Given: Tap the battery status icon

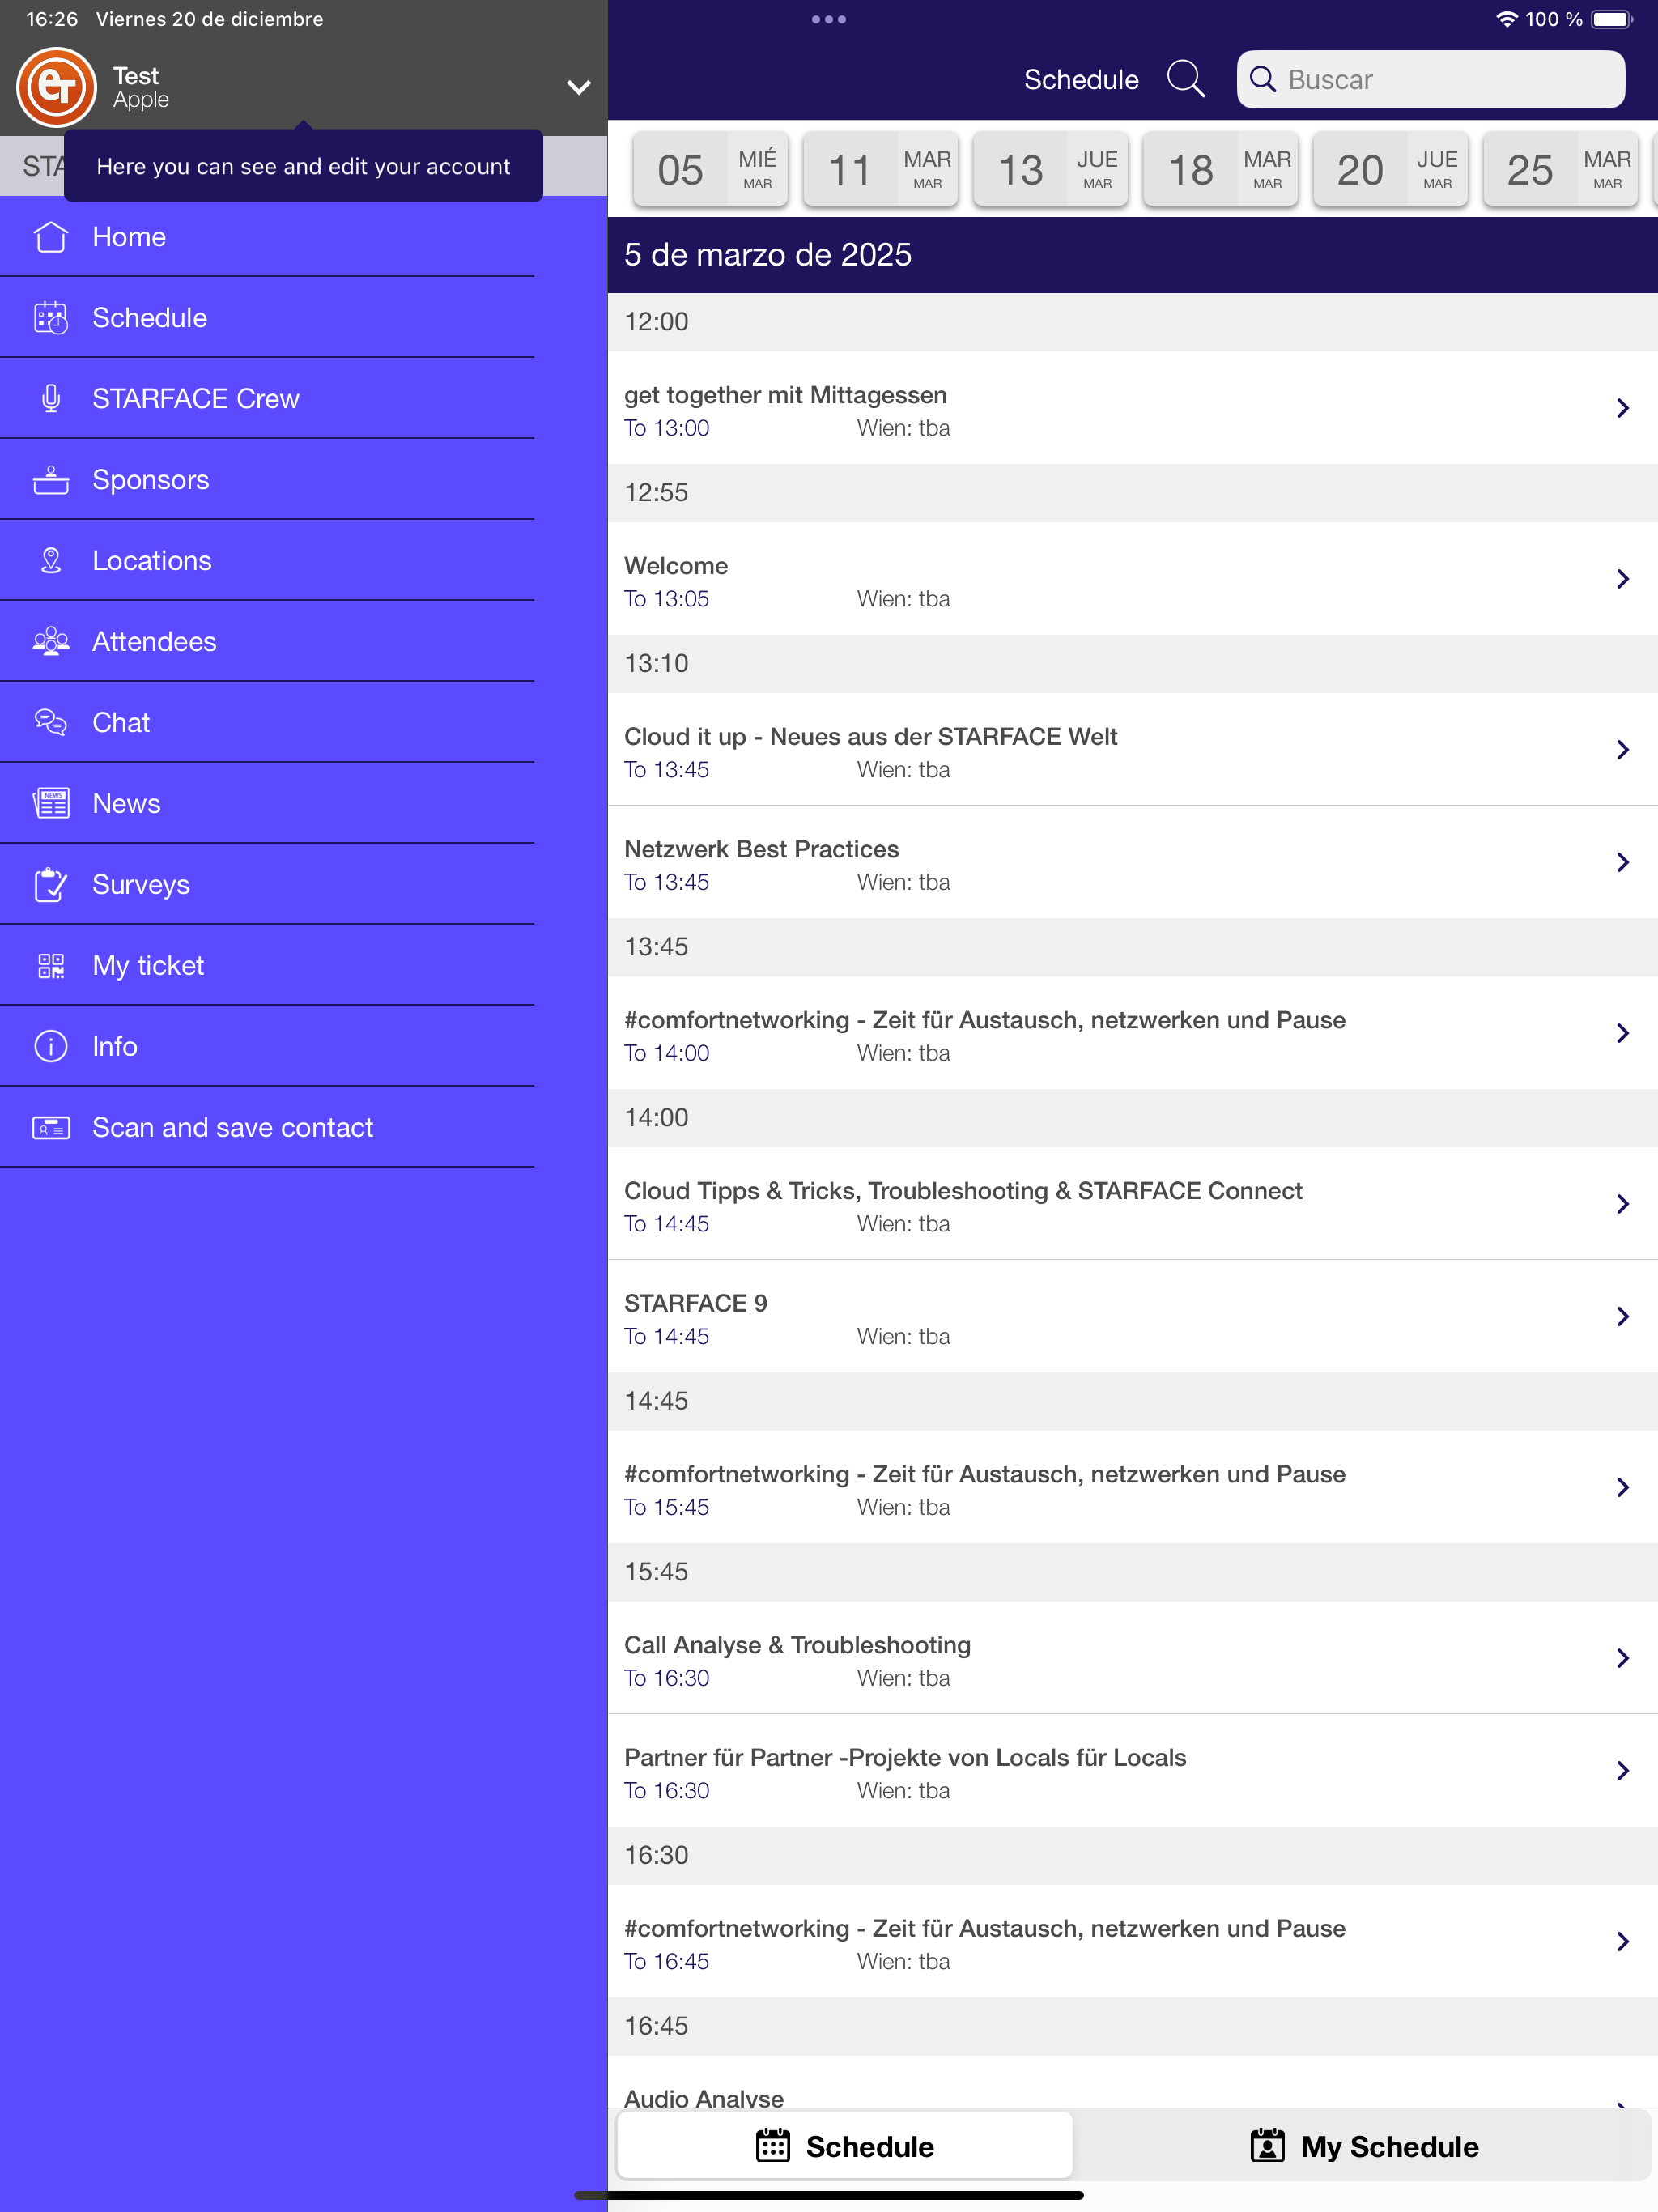Looking at the screenshot, I should click(1612, 19).
